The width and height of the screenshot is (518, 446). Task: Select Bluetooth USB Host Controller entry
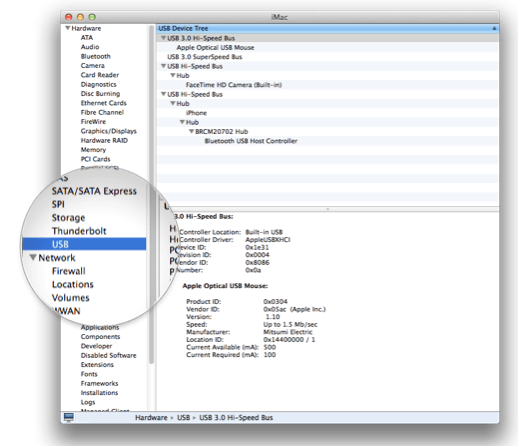tap(251, 141)
